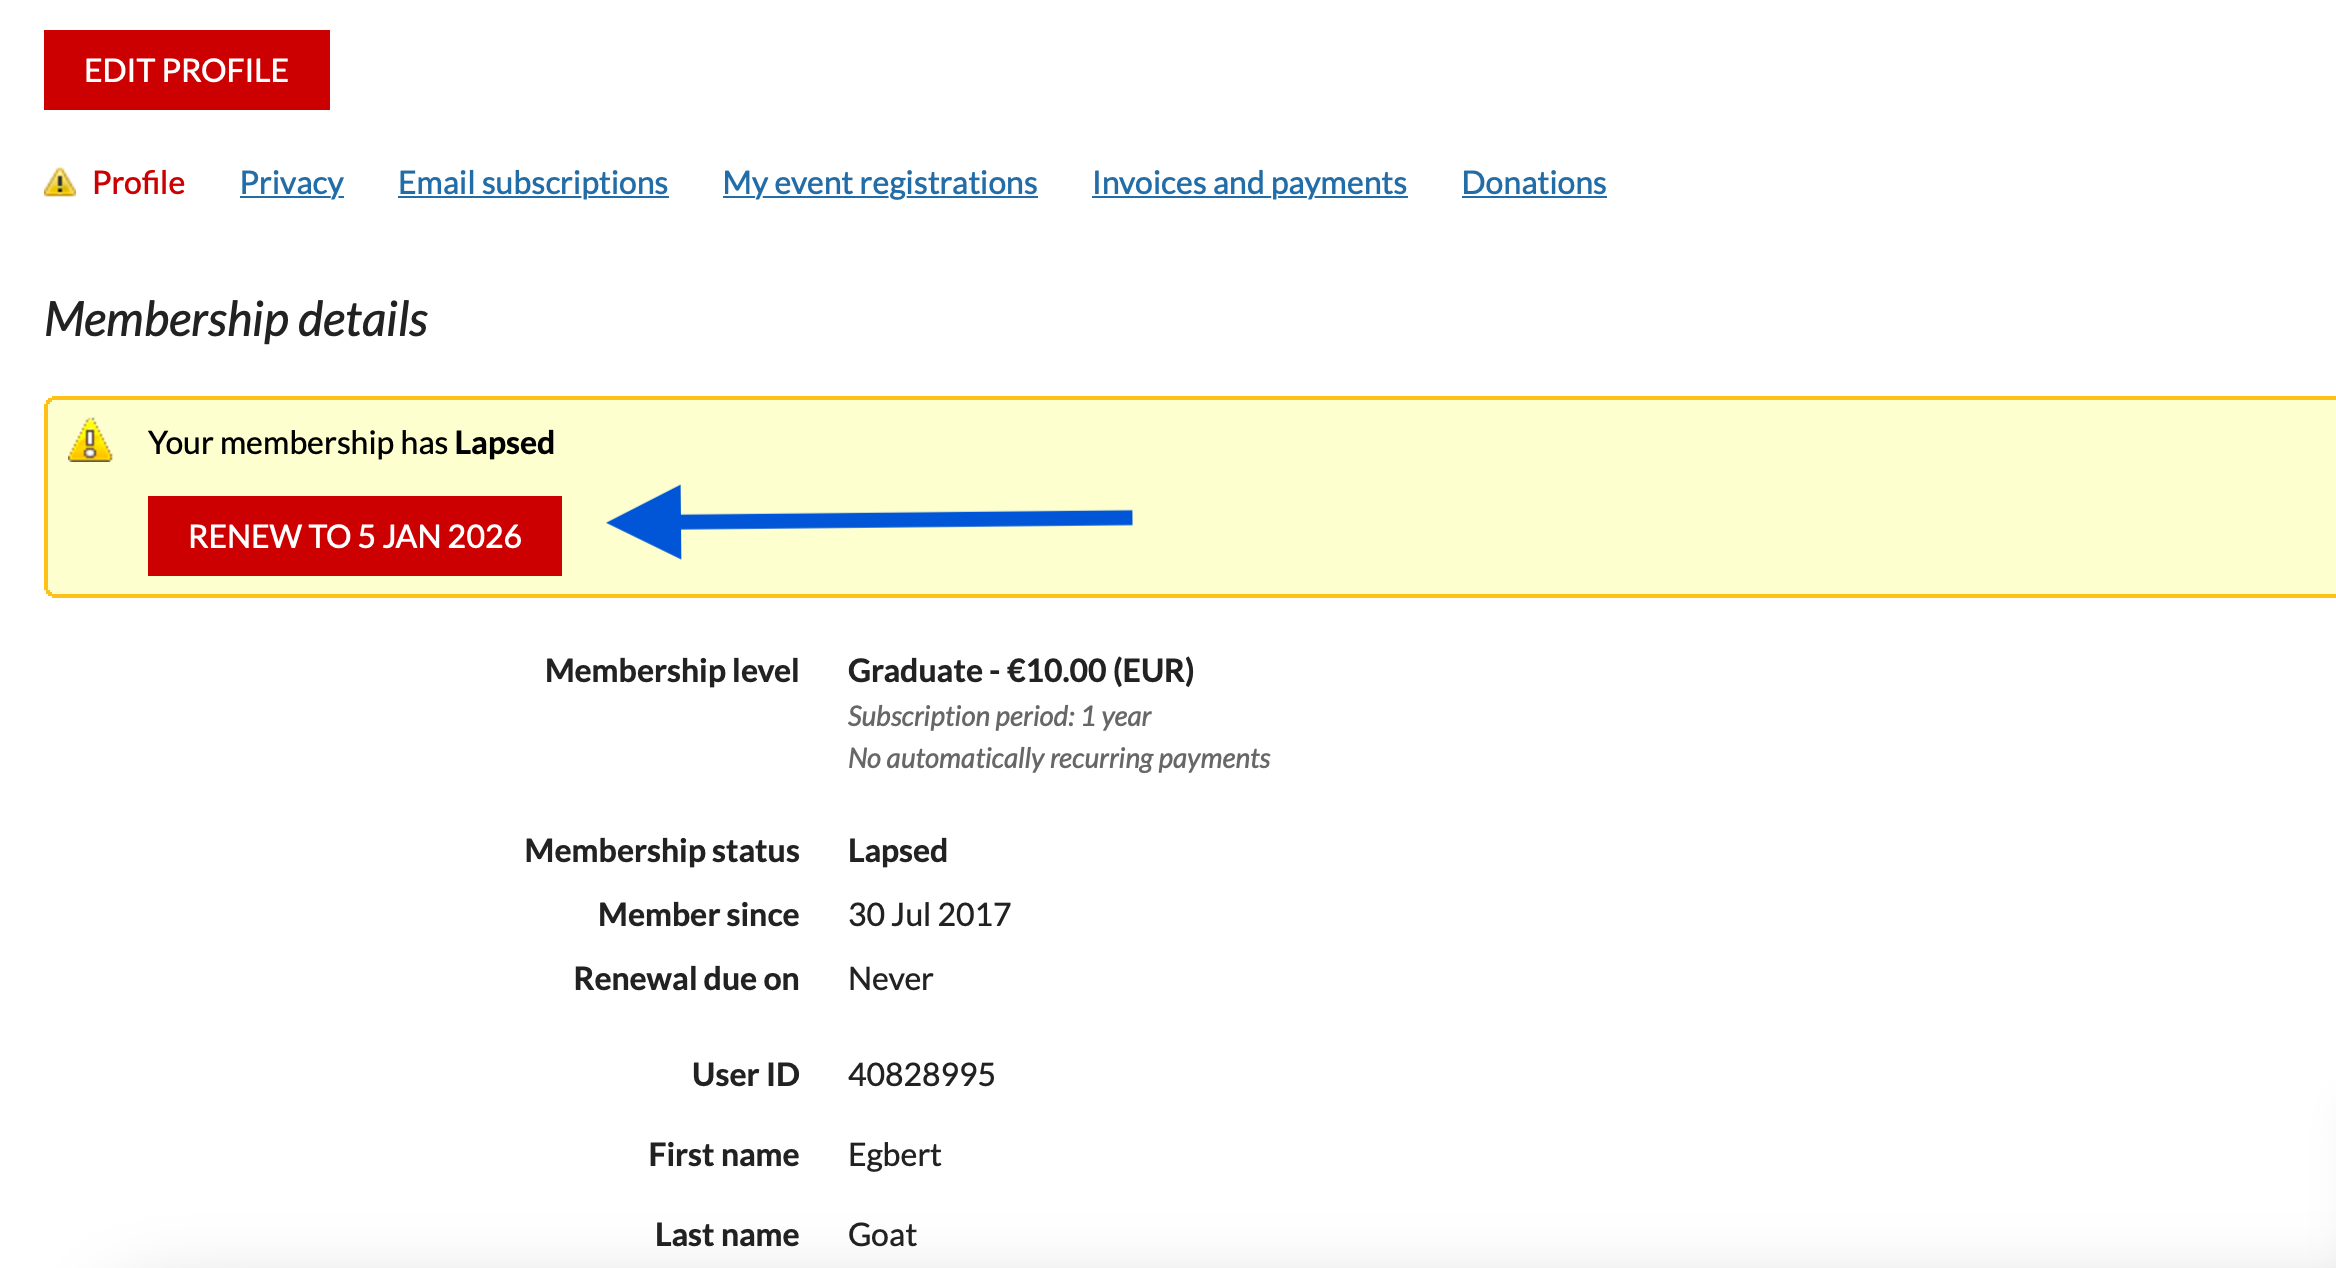Open the Privacy tab
Image resolution: width=2336 pixels, height=1268 pixels.
[291, 183]
